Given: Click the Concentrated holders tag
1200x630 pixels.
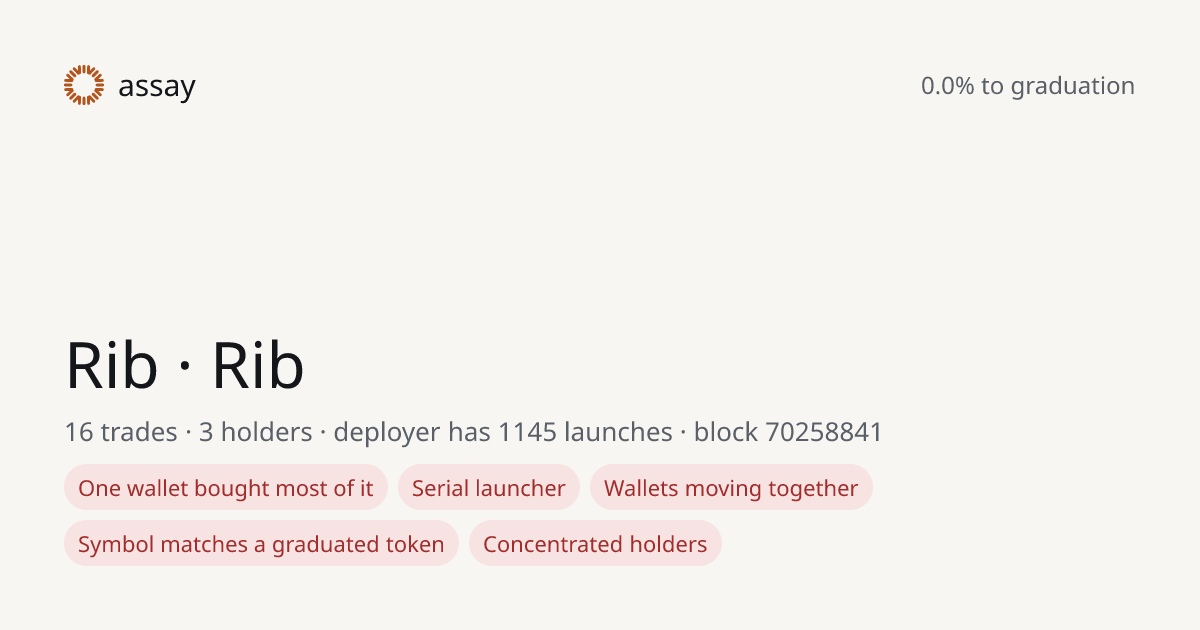Looking at the screenshot, I should pos(595,544).
